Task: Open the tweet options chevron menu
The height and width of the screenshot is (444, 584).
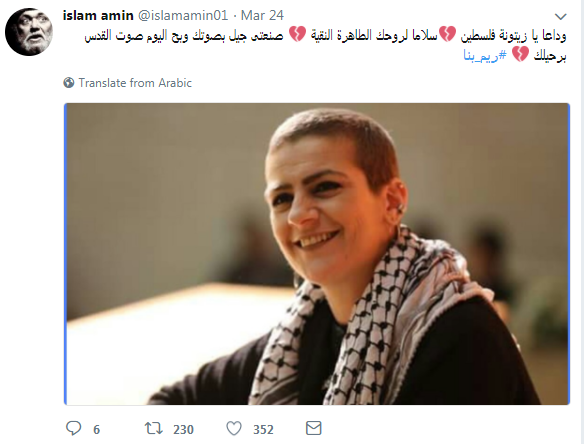Action: pyautogui.click(x=561, y=16)
